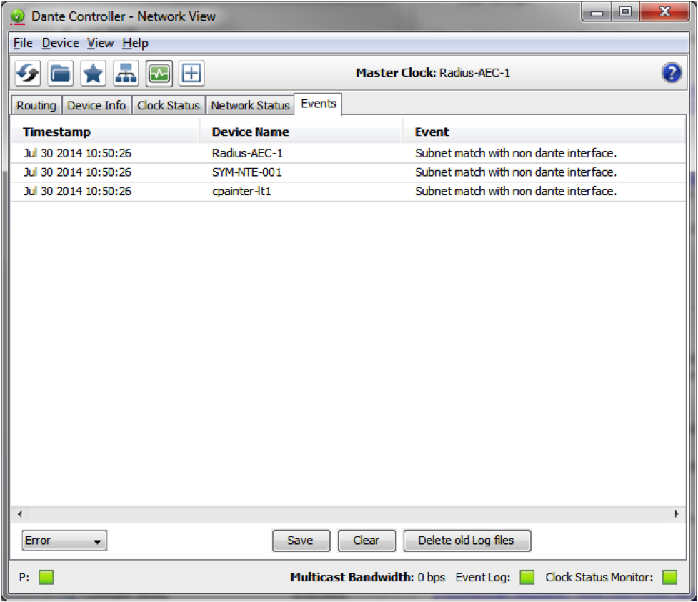Open the Load Preset folder icon
The width and height of the screenshot is (698, 602).
pos(61,73)
